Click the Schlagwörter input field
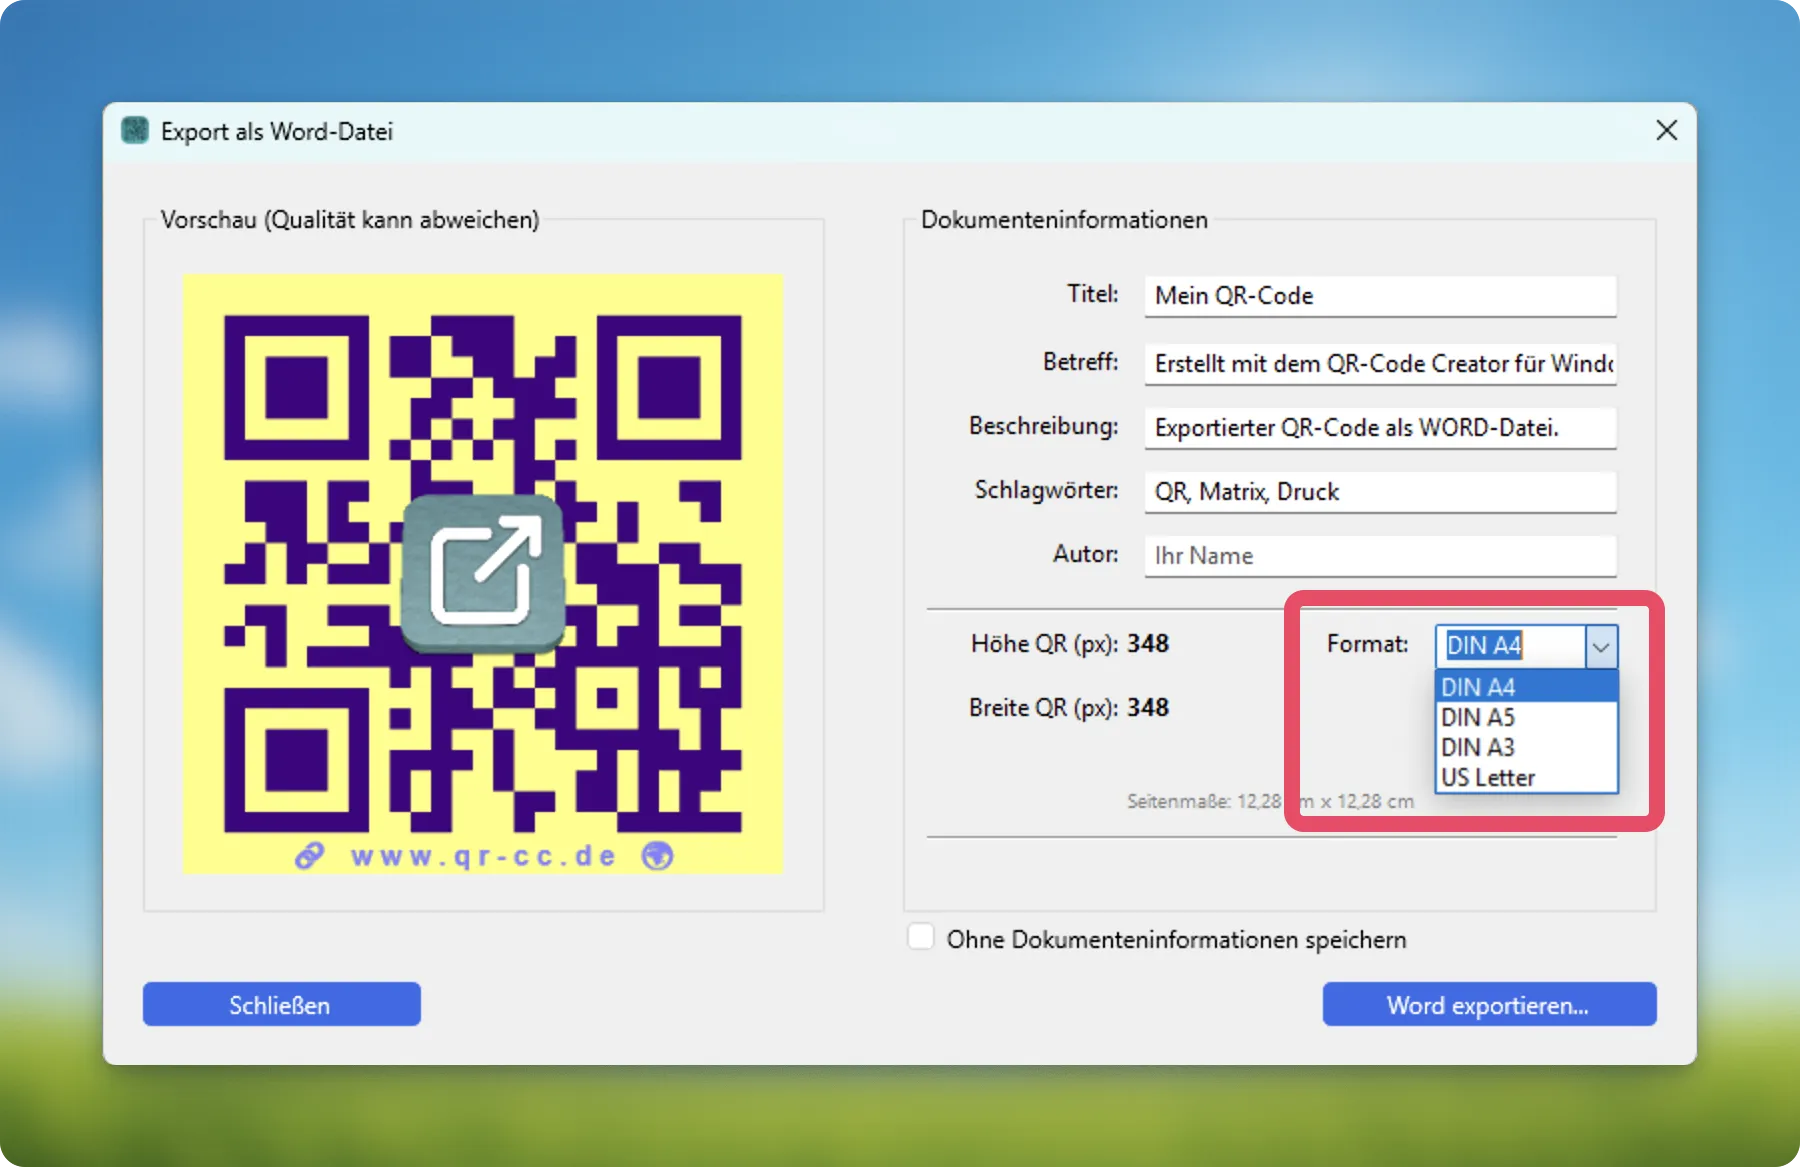 click(x=1380, y=492)
